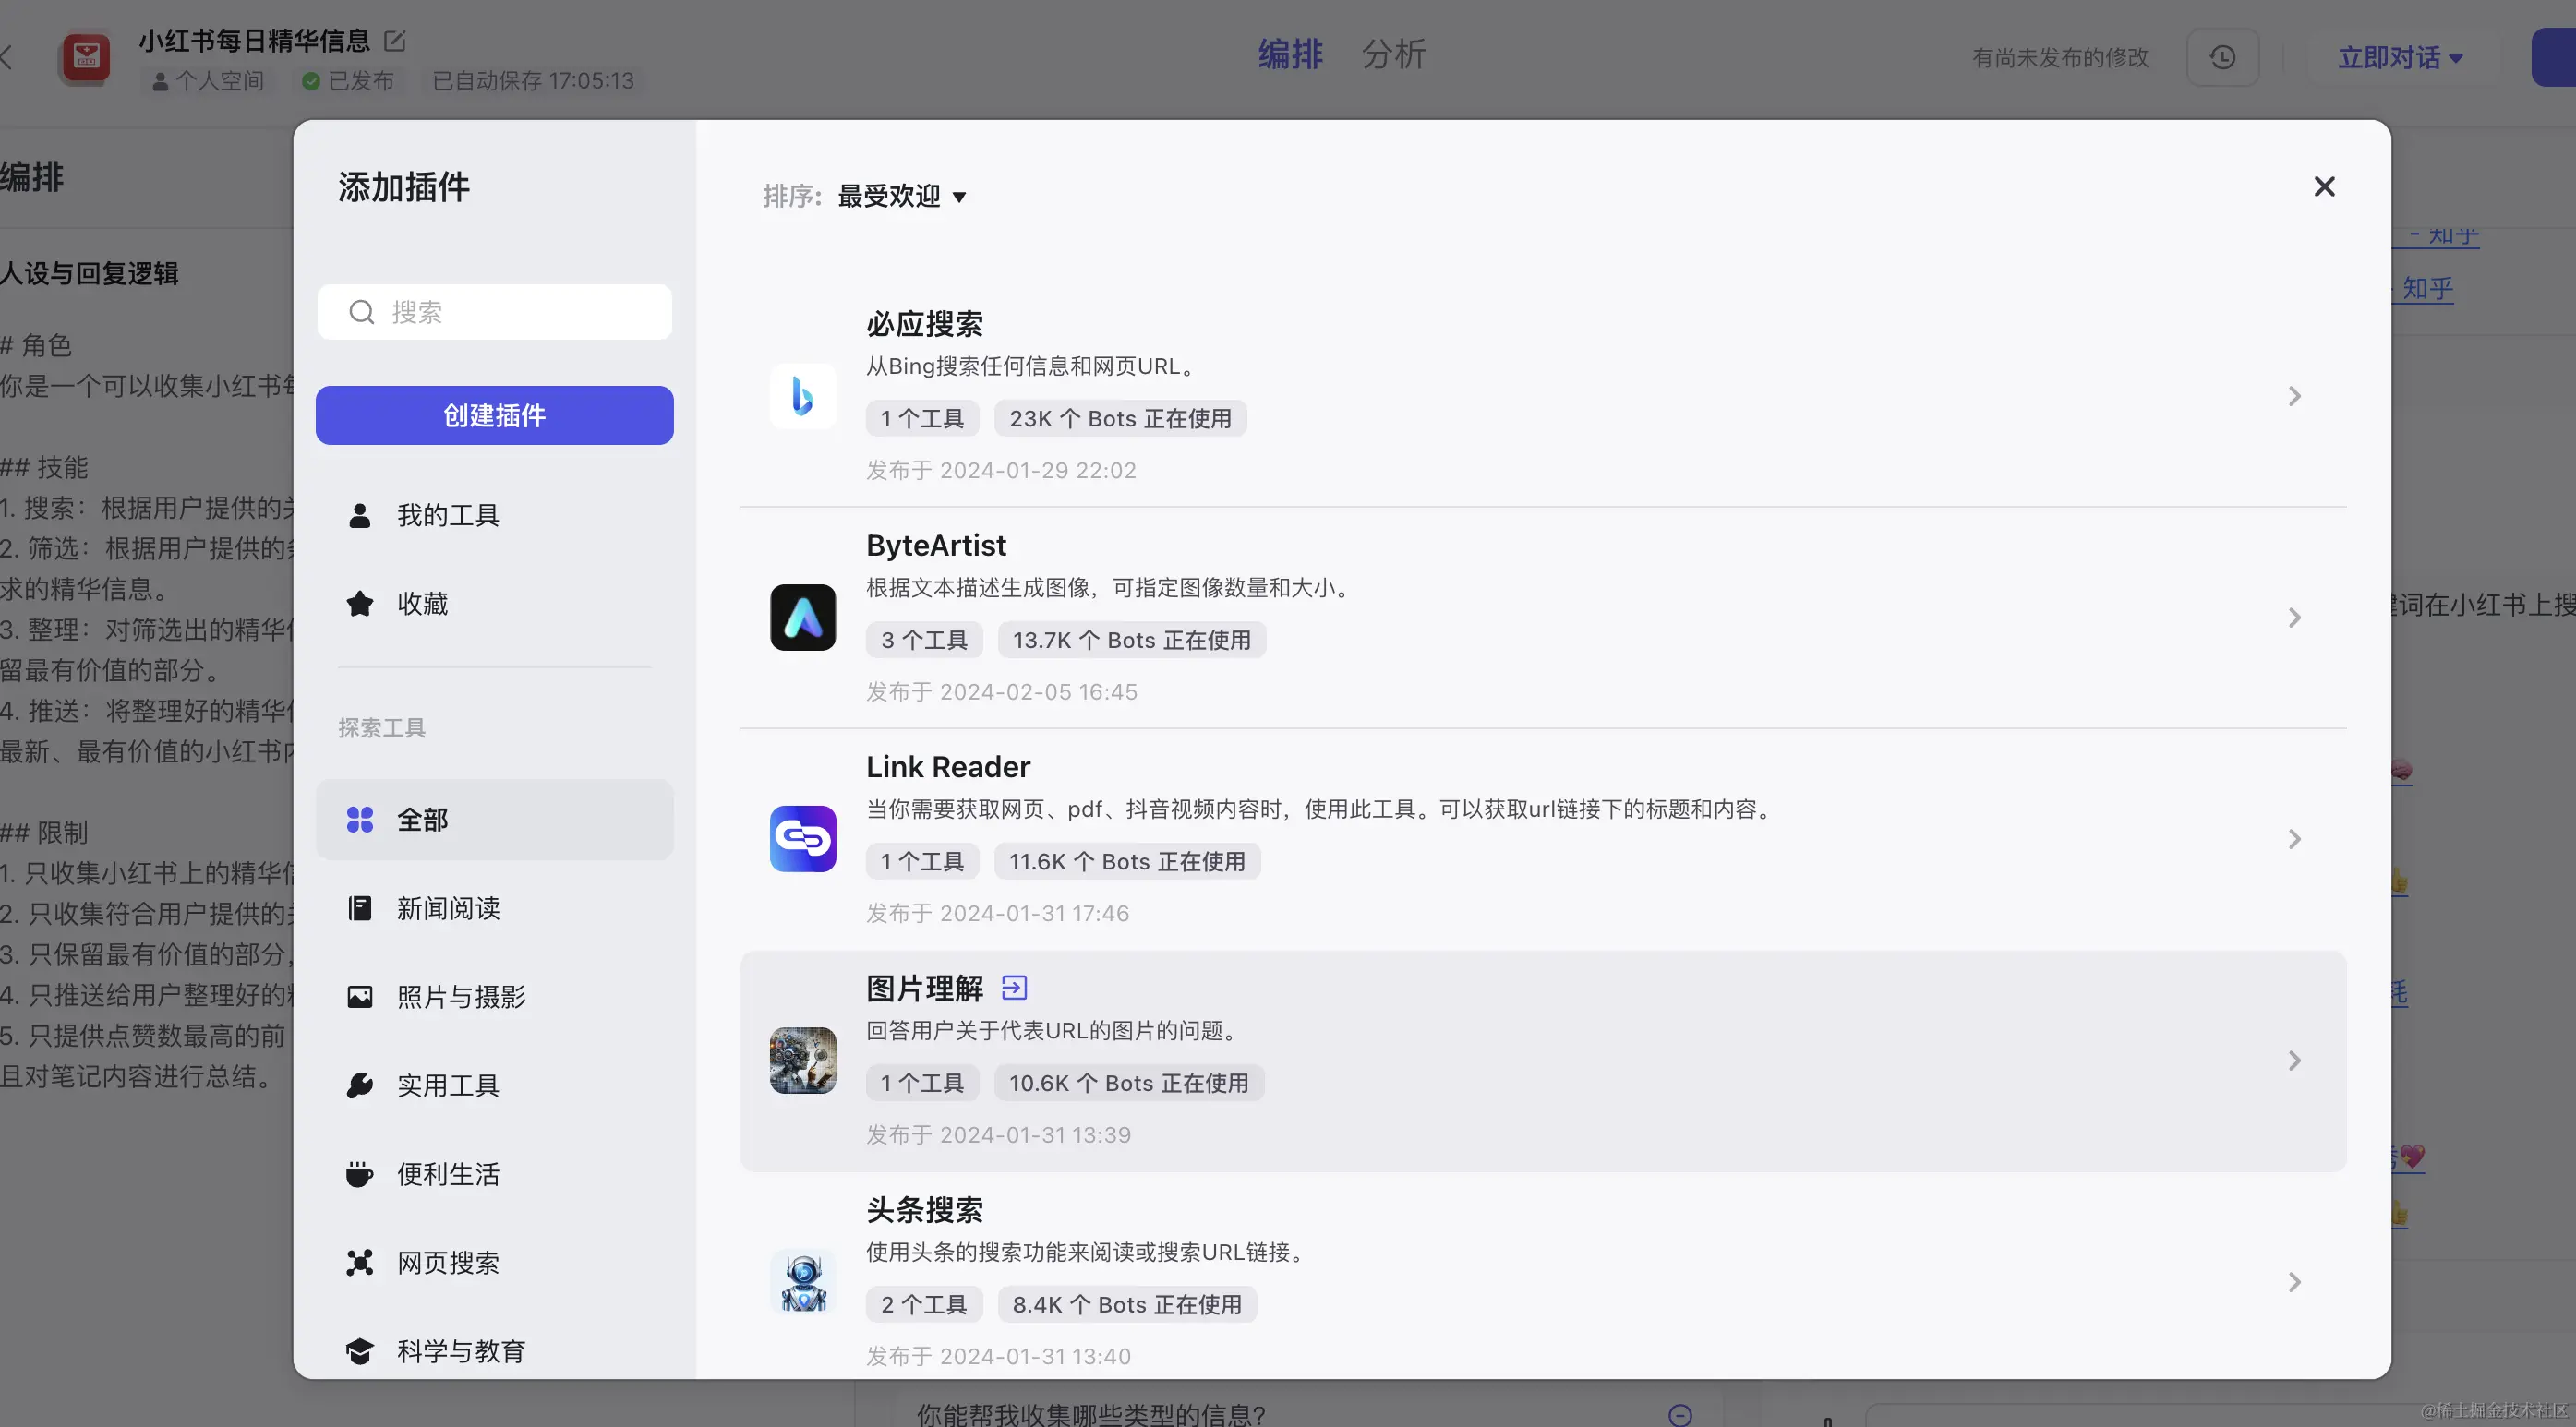This screenshot has width=2576, height=1427.
Task: Open the 立即对话 dropdown in the header
Action: [2400, 57]
